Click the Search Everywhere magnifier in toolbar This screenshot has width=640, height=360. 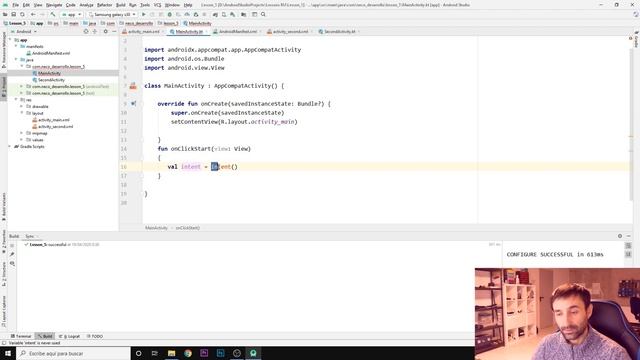coord(263,14)
